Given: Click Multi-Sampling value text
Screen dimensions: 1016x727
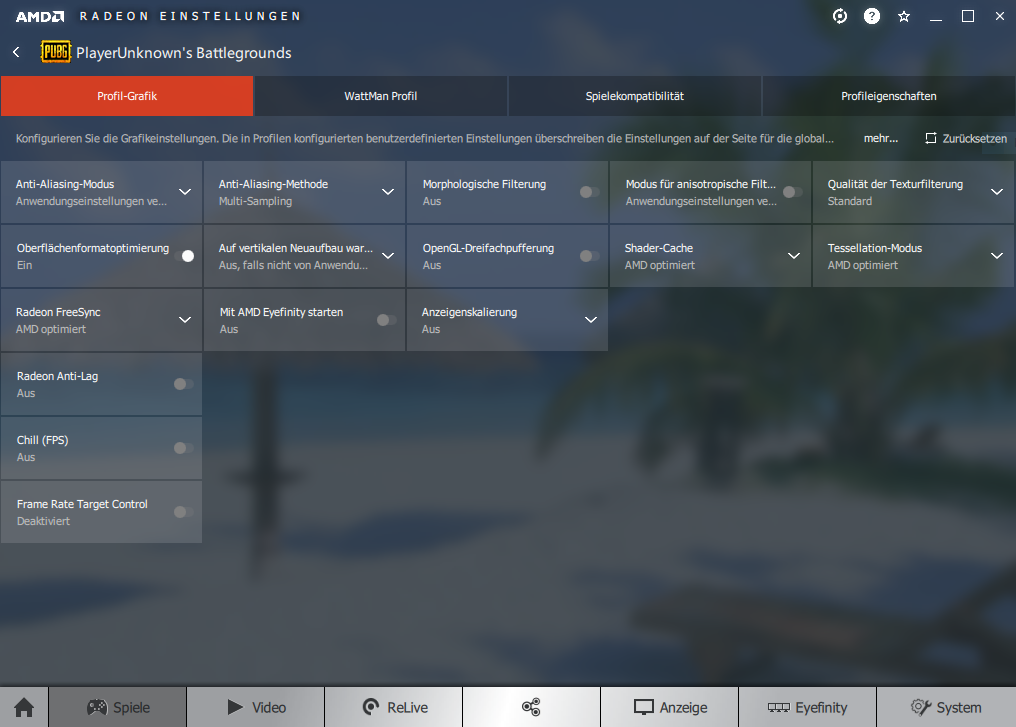Looking at the screenshot, I should click(x=255, y=201).
